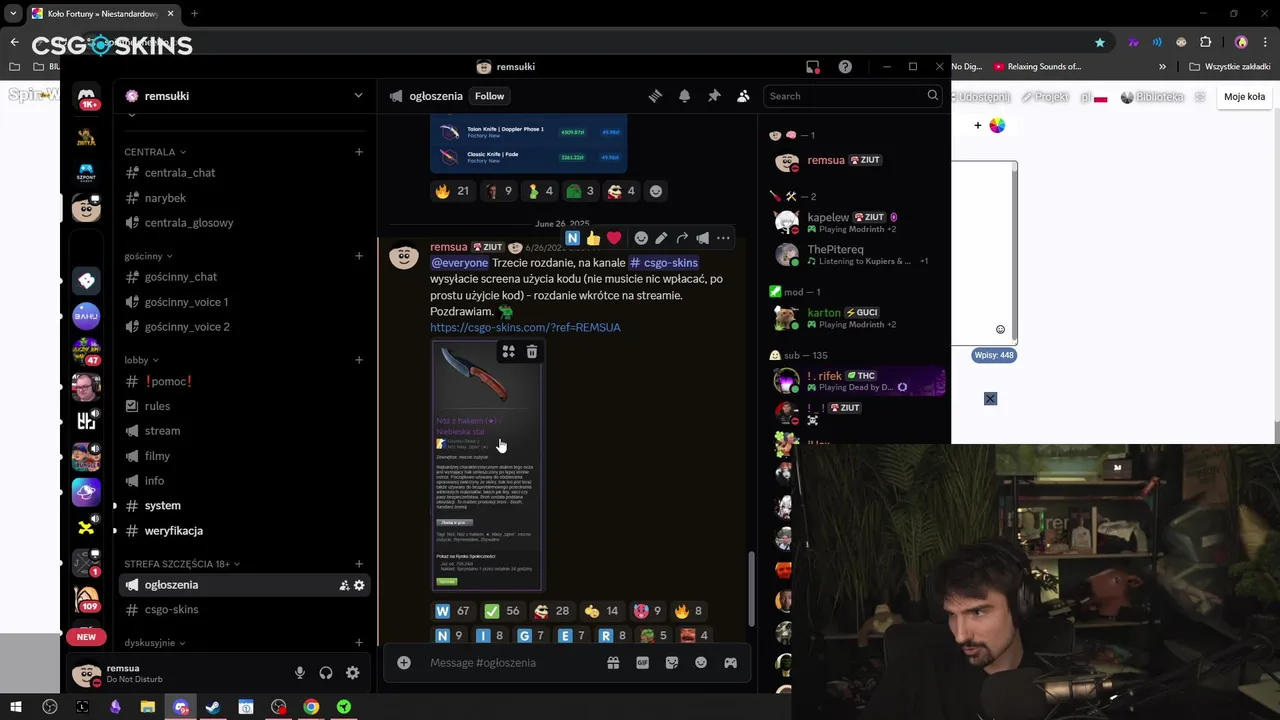Image resolution: width=1280 pixels, height=720 pixels.
Task: Open Threads icon in channel header
Action: [655, 96]
